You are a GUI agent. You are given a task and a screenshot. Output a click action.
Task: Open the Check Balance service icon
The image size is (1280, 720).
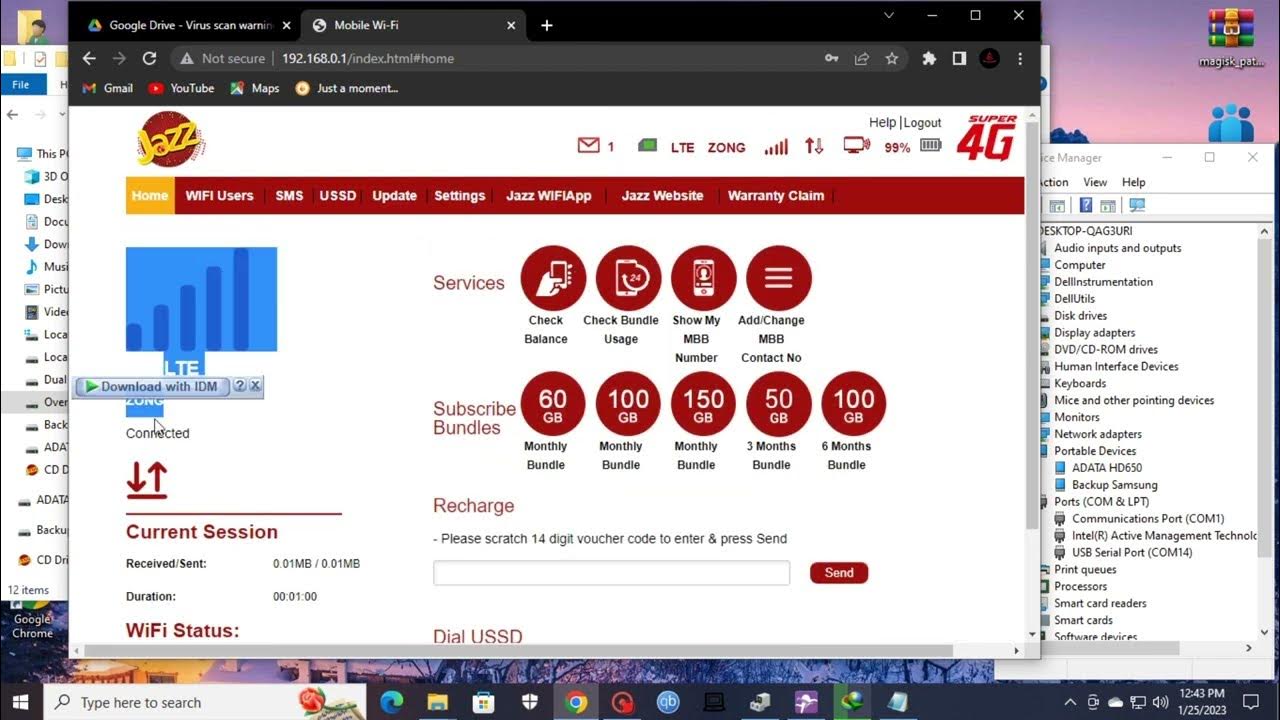551,278
